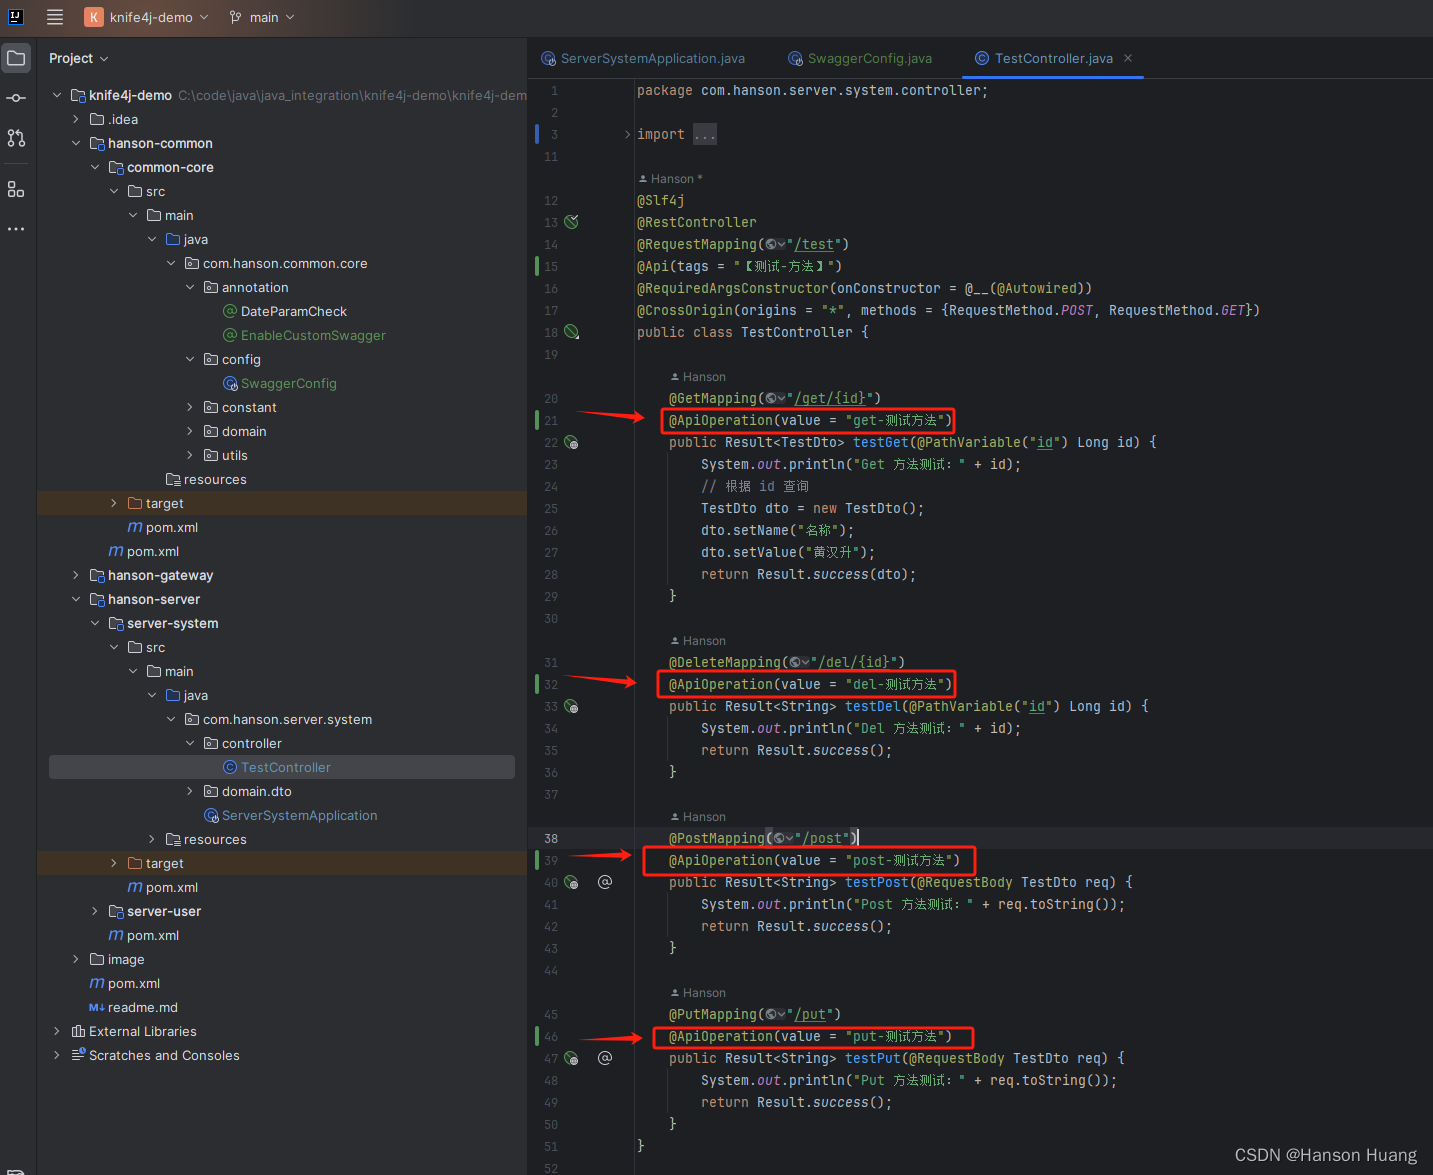Open the main hamburger menu
The image size is (1433, 1175).
click(x=55, y=17)
